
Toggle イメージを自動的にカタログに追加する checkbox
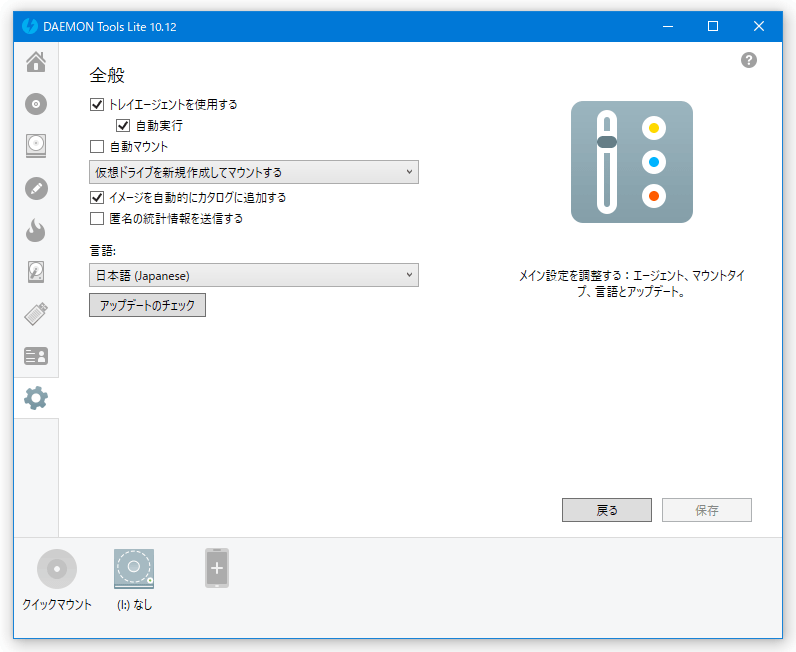pyautogui.click(x=97, y=198)
